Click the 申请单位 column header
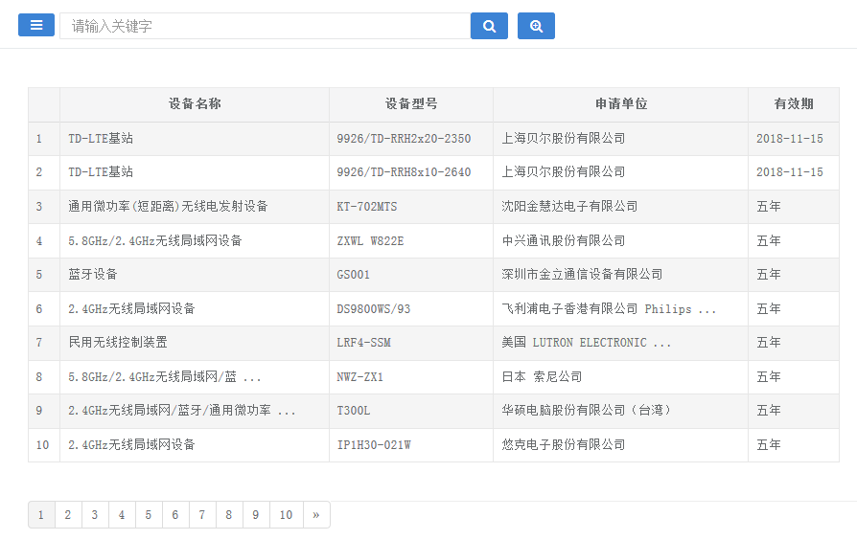Screen dimensions: 857x540 pos(620,104)
